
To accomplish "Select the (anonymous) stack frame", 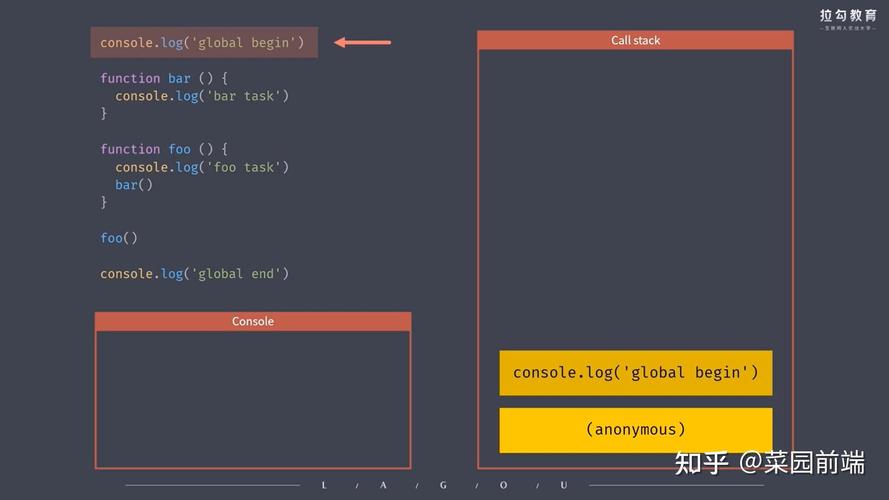I will coord(636,430).
